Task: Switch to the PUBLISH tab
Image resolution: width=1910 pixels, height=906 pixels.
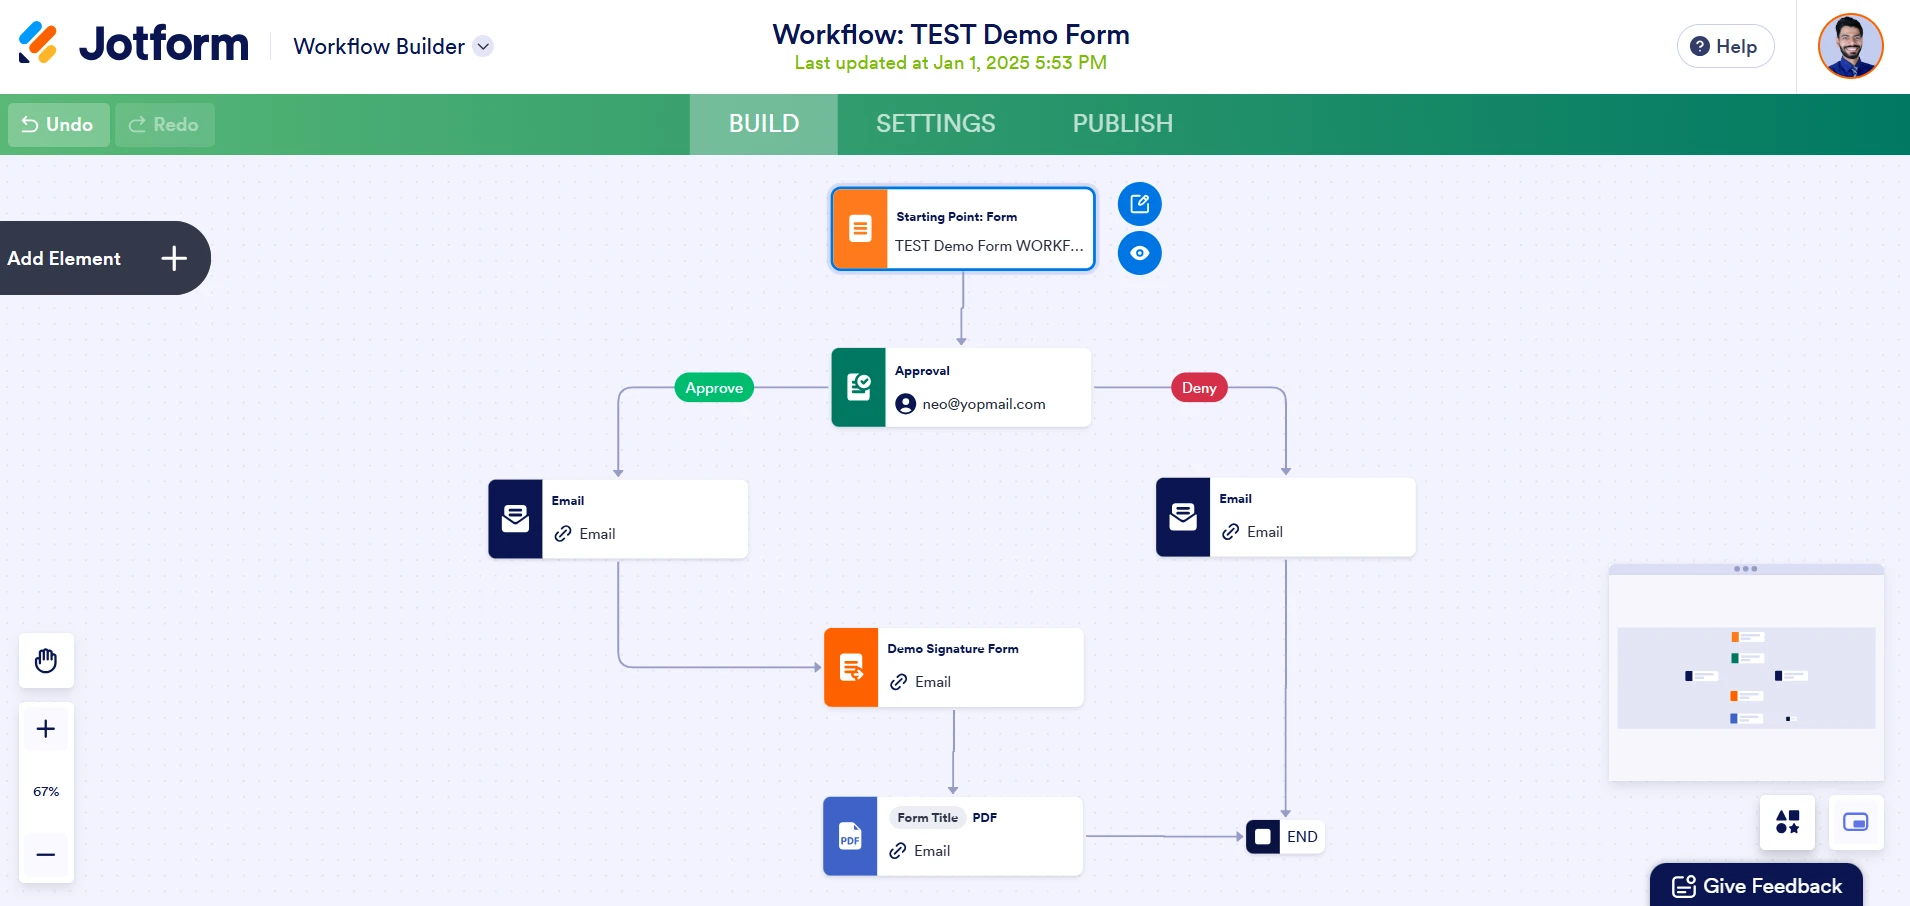Action: tap(1122, 124)
